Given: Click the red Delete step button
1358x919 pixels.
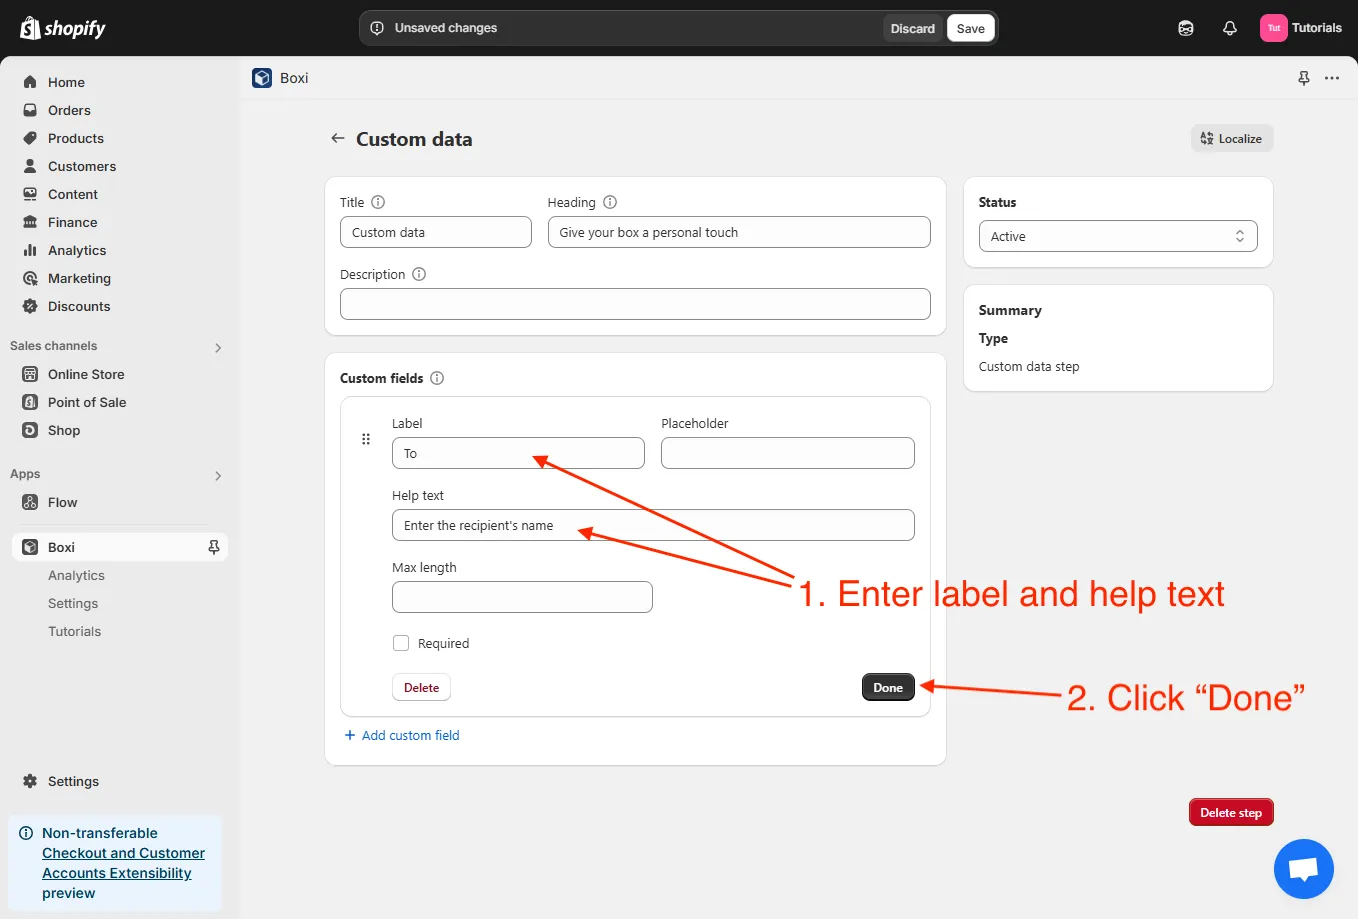Looking at the screenshot, I should tap(1230, 812).
